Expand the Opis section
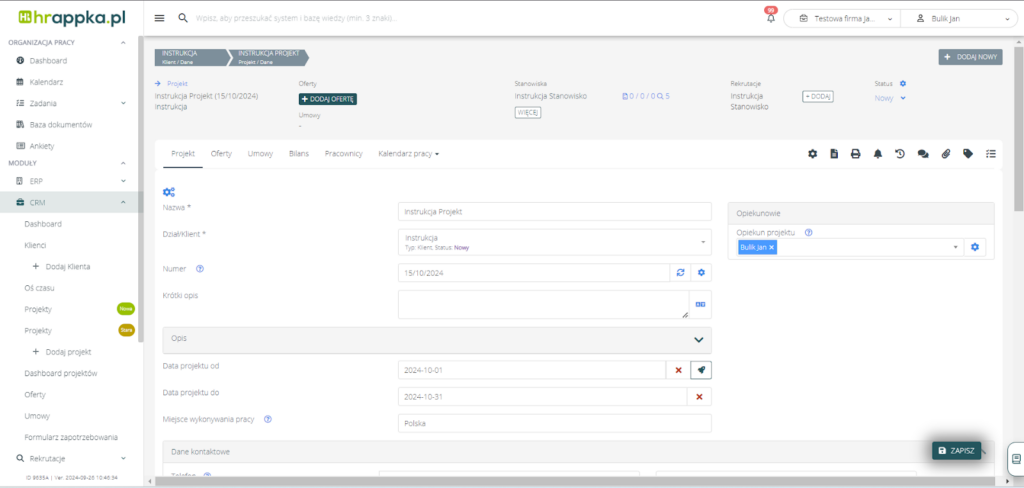1024x488 pixels. click(698, 340)
